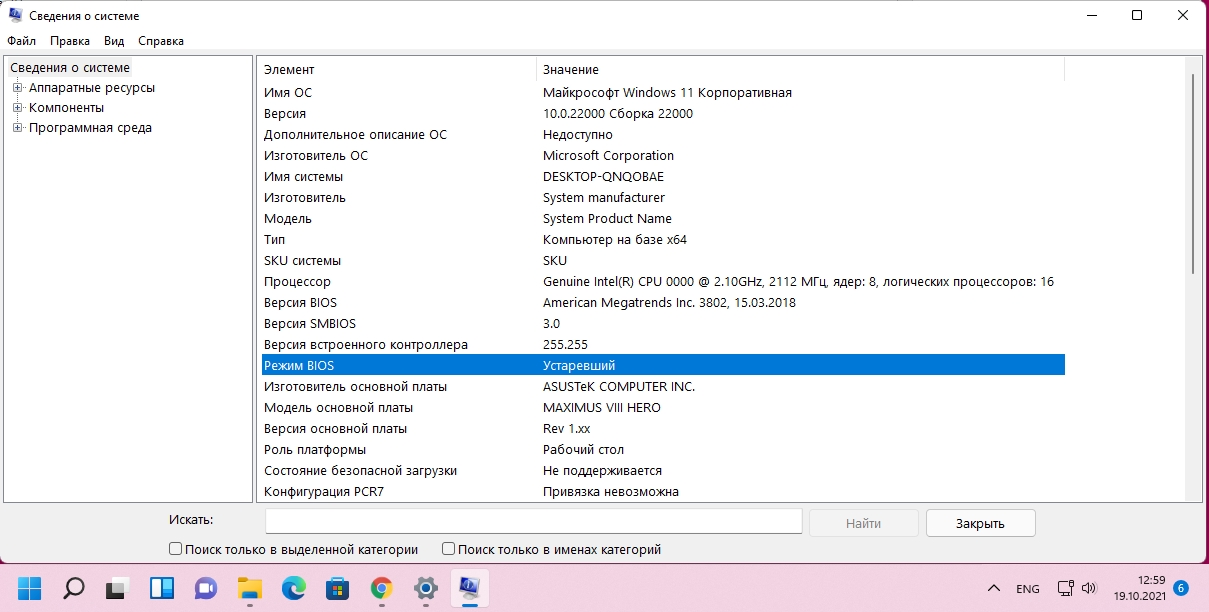Open the 'Правка' menu

(x=70, y=41)
